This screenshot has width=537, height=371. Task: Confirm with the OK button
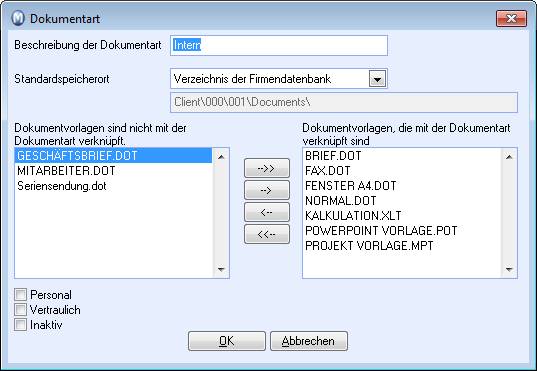pyautogui.click(x=227, y=341)
